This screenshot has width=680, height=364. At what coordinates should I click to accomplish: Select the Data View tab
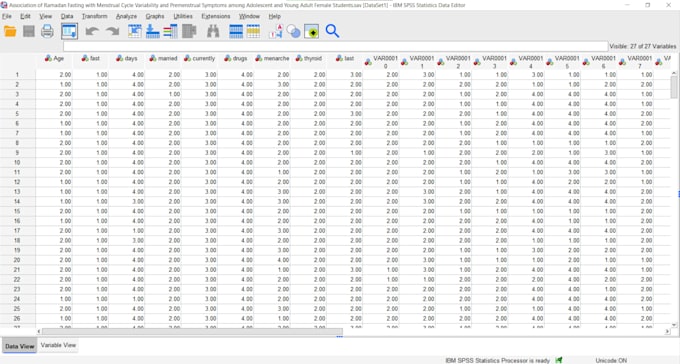coord(20,346)
